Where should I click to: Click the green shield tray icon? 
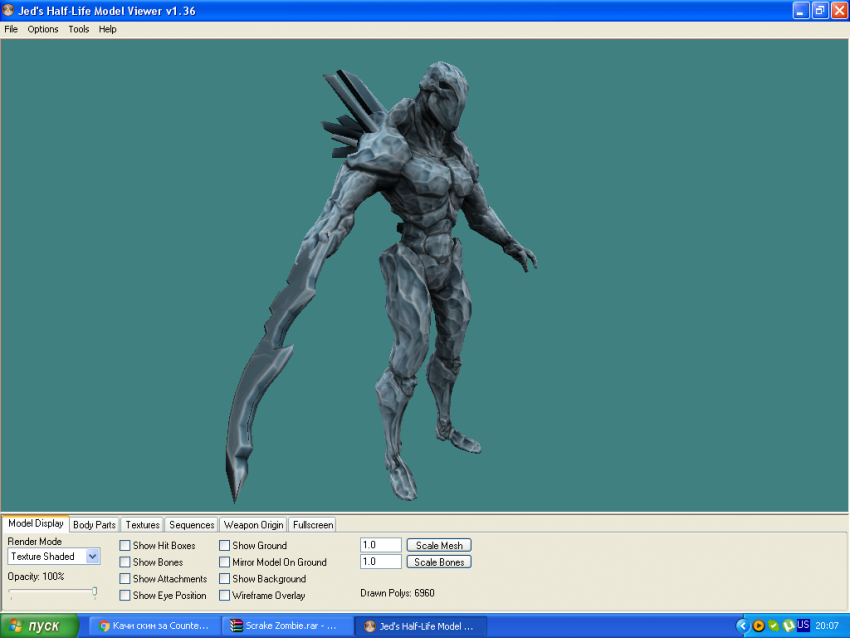[773, 626]
